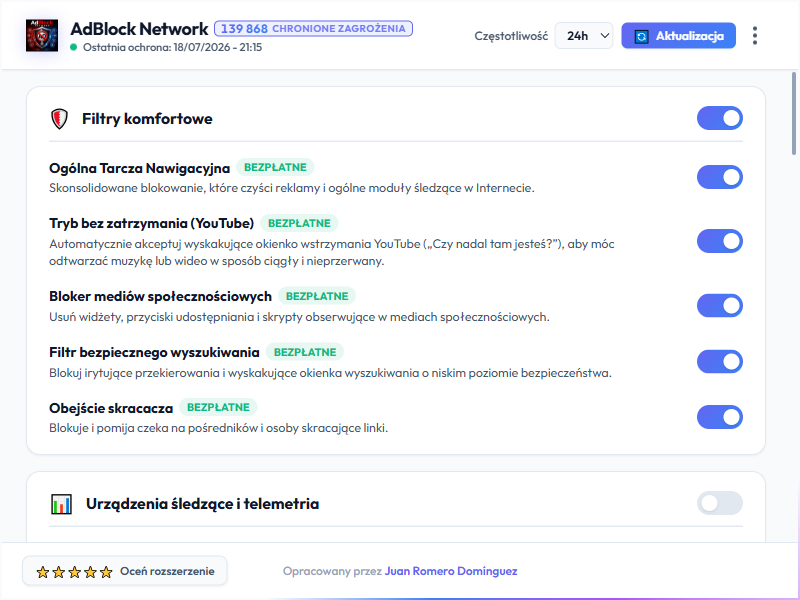Click BEZPŁATNE badge next to Filtr bezpiecznego

(305, 352)
